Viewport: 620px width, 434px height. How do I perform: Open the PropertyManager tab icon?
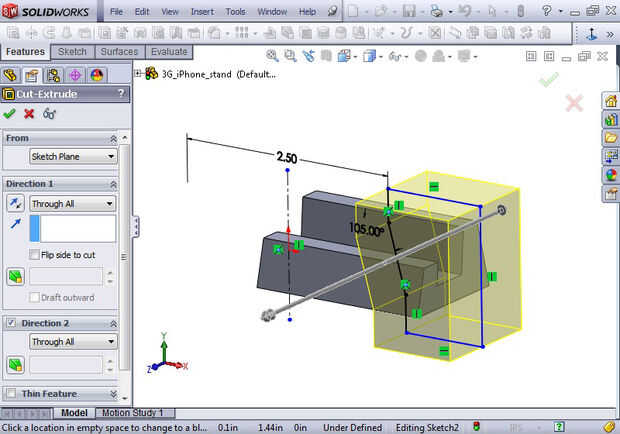(32, 75)
